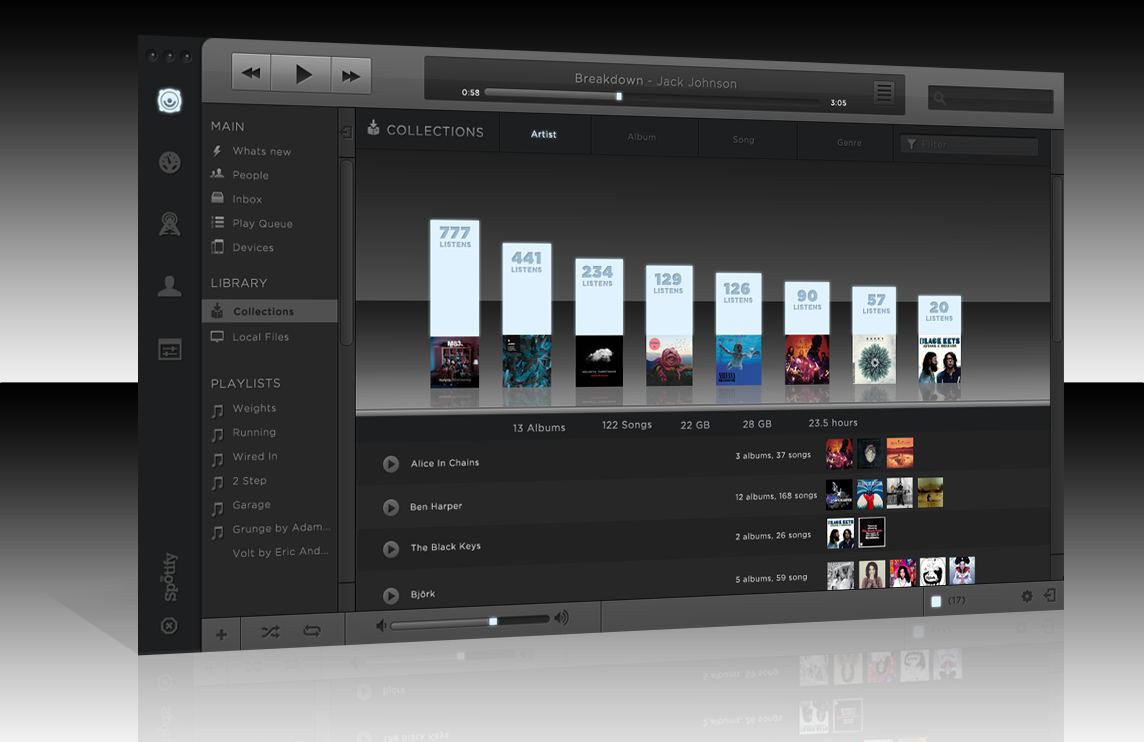1144x742 pixels.
Task: Collapse the sidebar with the panel toggle icon
Action: [x=347, y=131]
